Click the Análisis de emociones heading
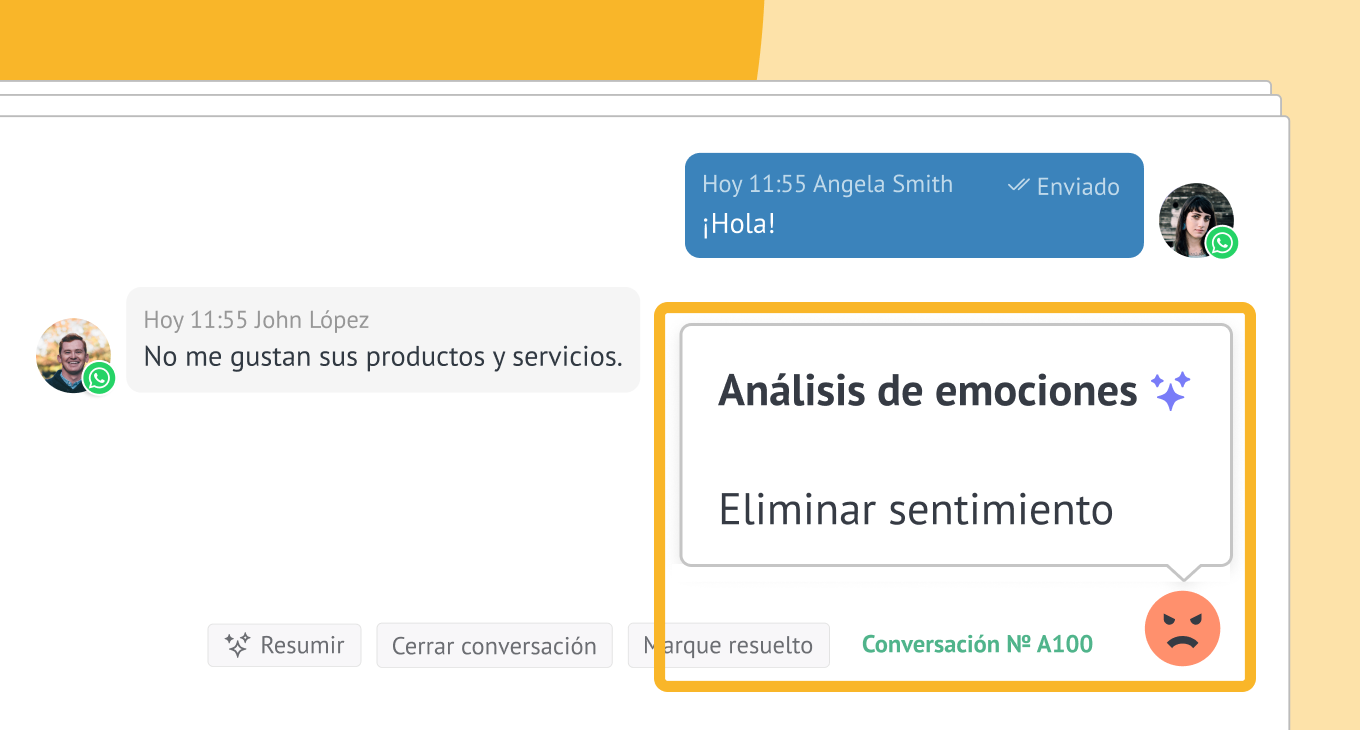The height and width of the screenshot is (730, 1360). [927, 391]
